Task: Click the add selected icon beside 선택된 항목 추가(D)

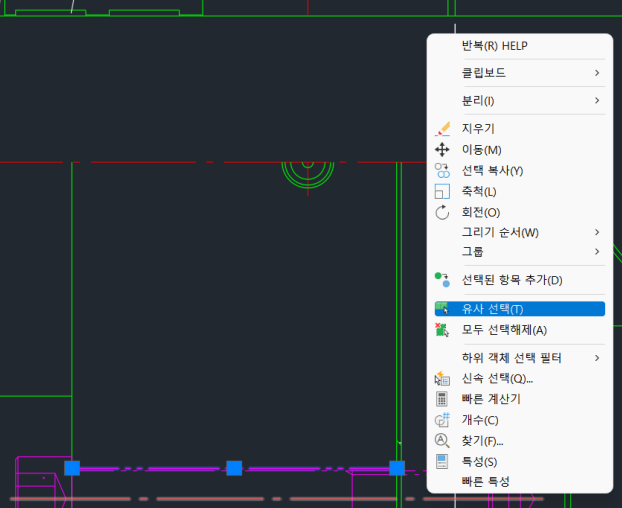Action: [442, 280]
